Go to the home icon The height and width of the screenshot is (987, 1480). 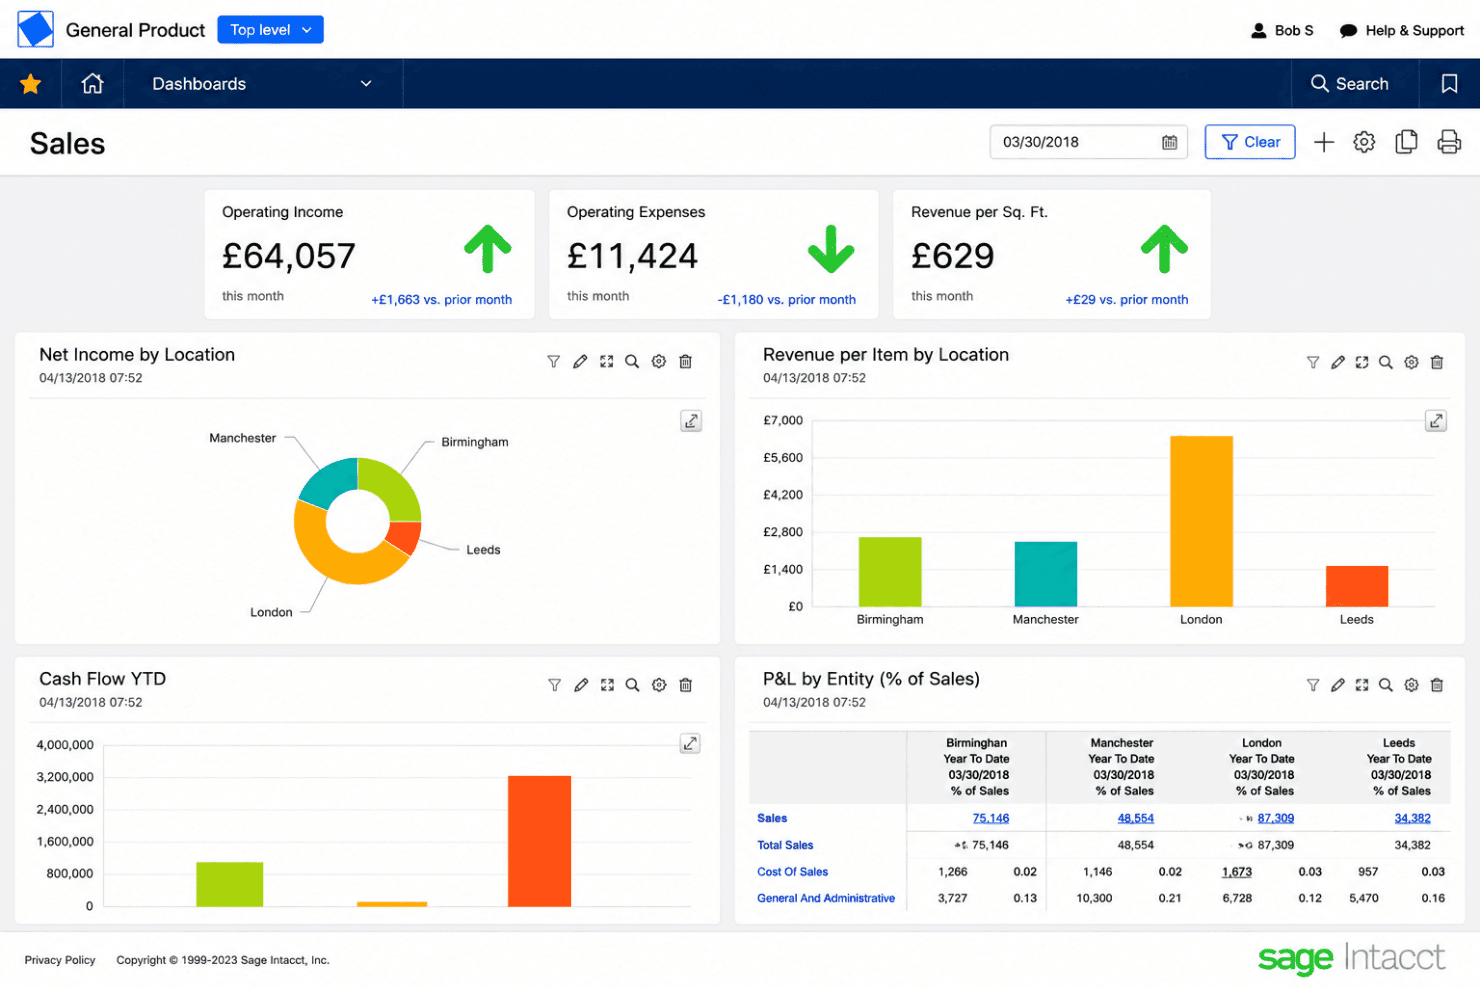(92, 84)
